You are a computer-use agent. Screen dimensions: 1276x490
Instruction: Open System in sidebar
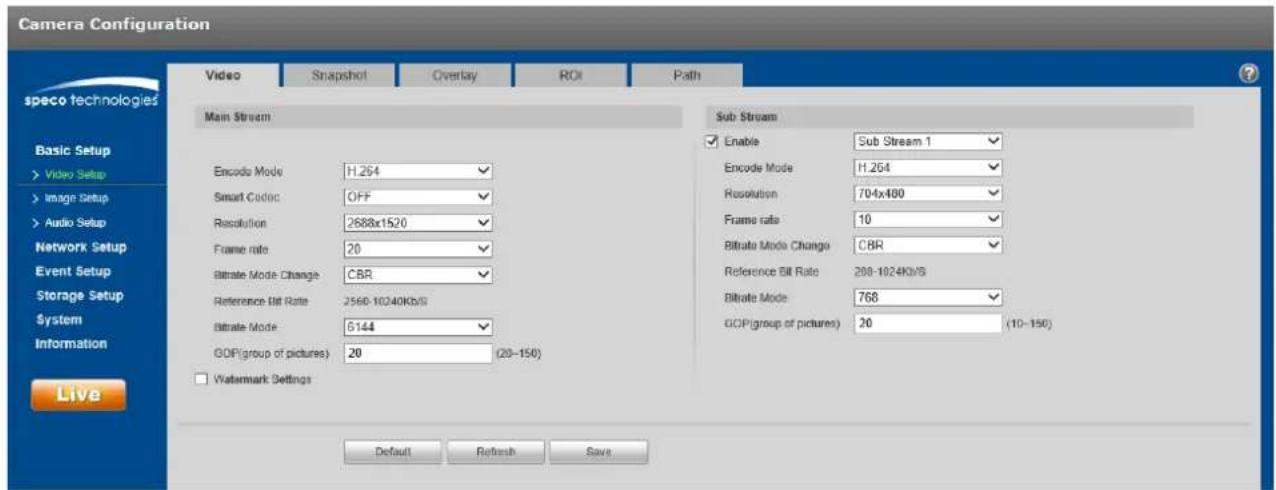59,320
